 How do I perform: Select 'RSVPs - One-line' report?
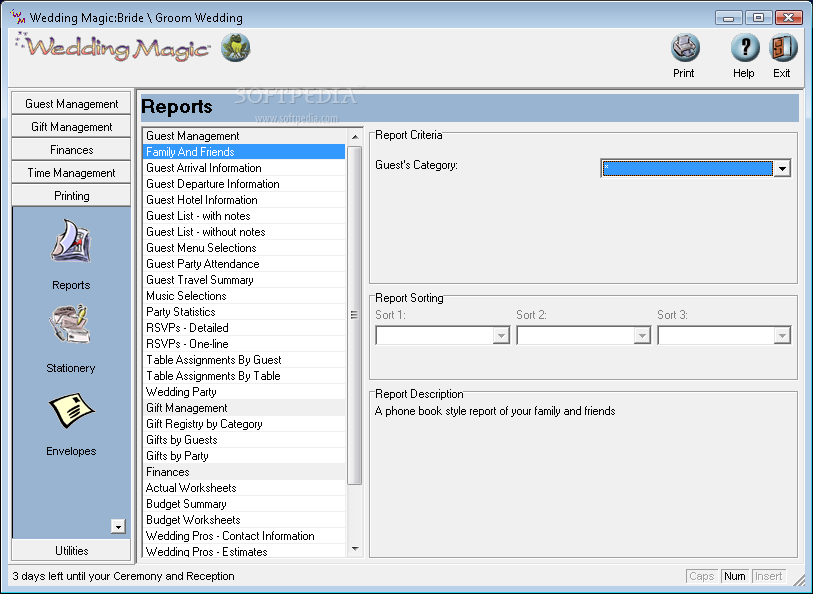click(x=244, y=344)
